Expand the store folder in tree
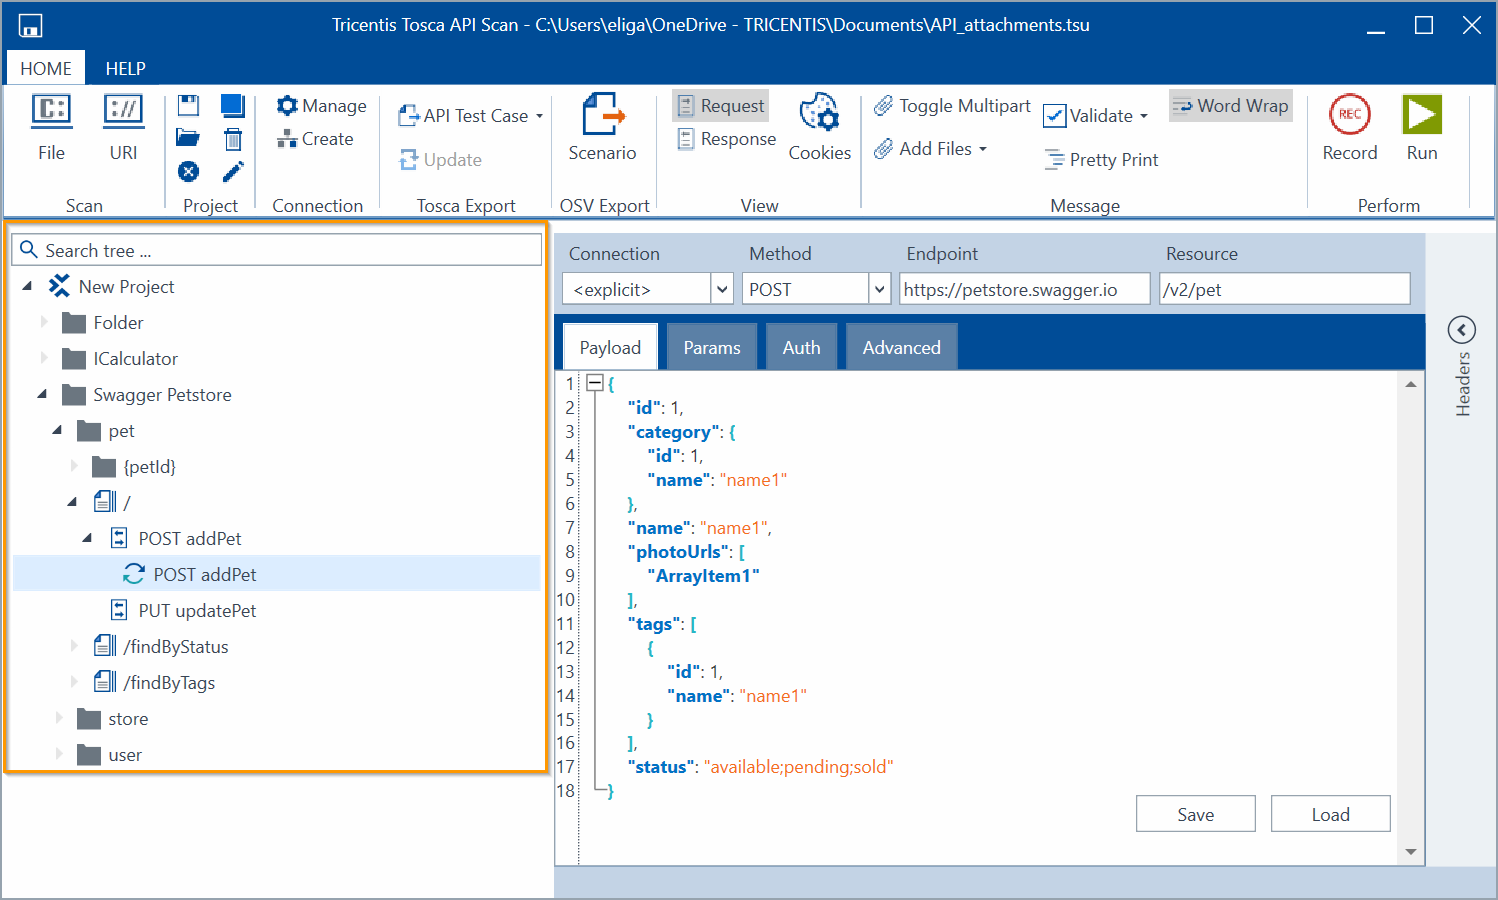This screenshot has width=1498, height=900. 59,719
